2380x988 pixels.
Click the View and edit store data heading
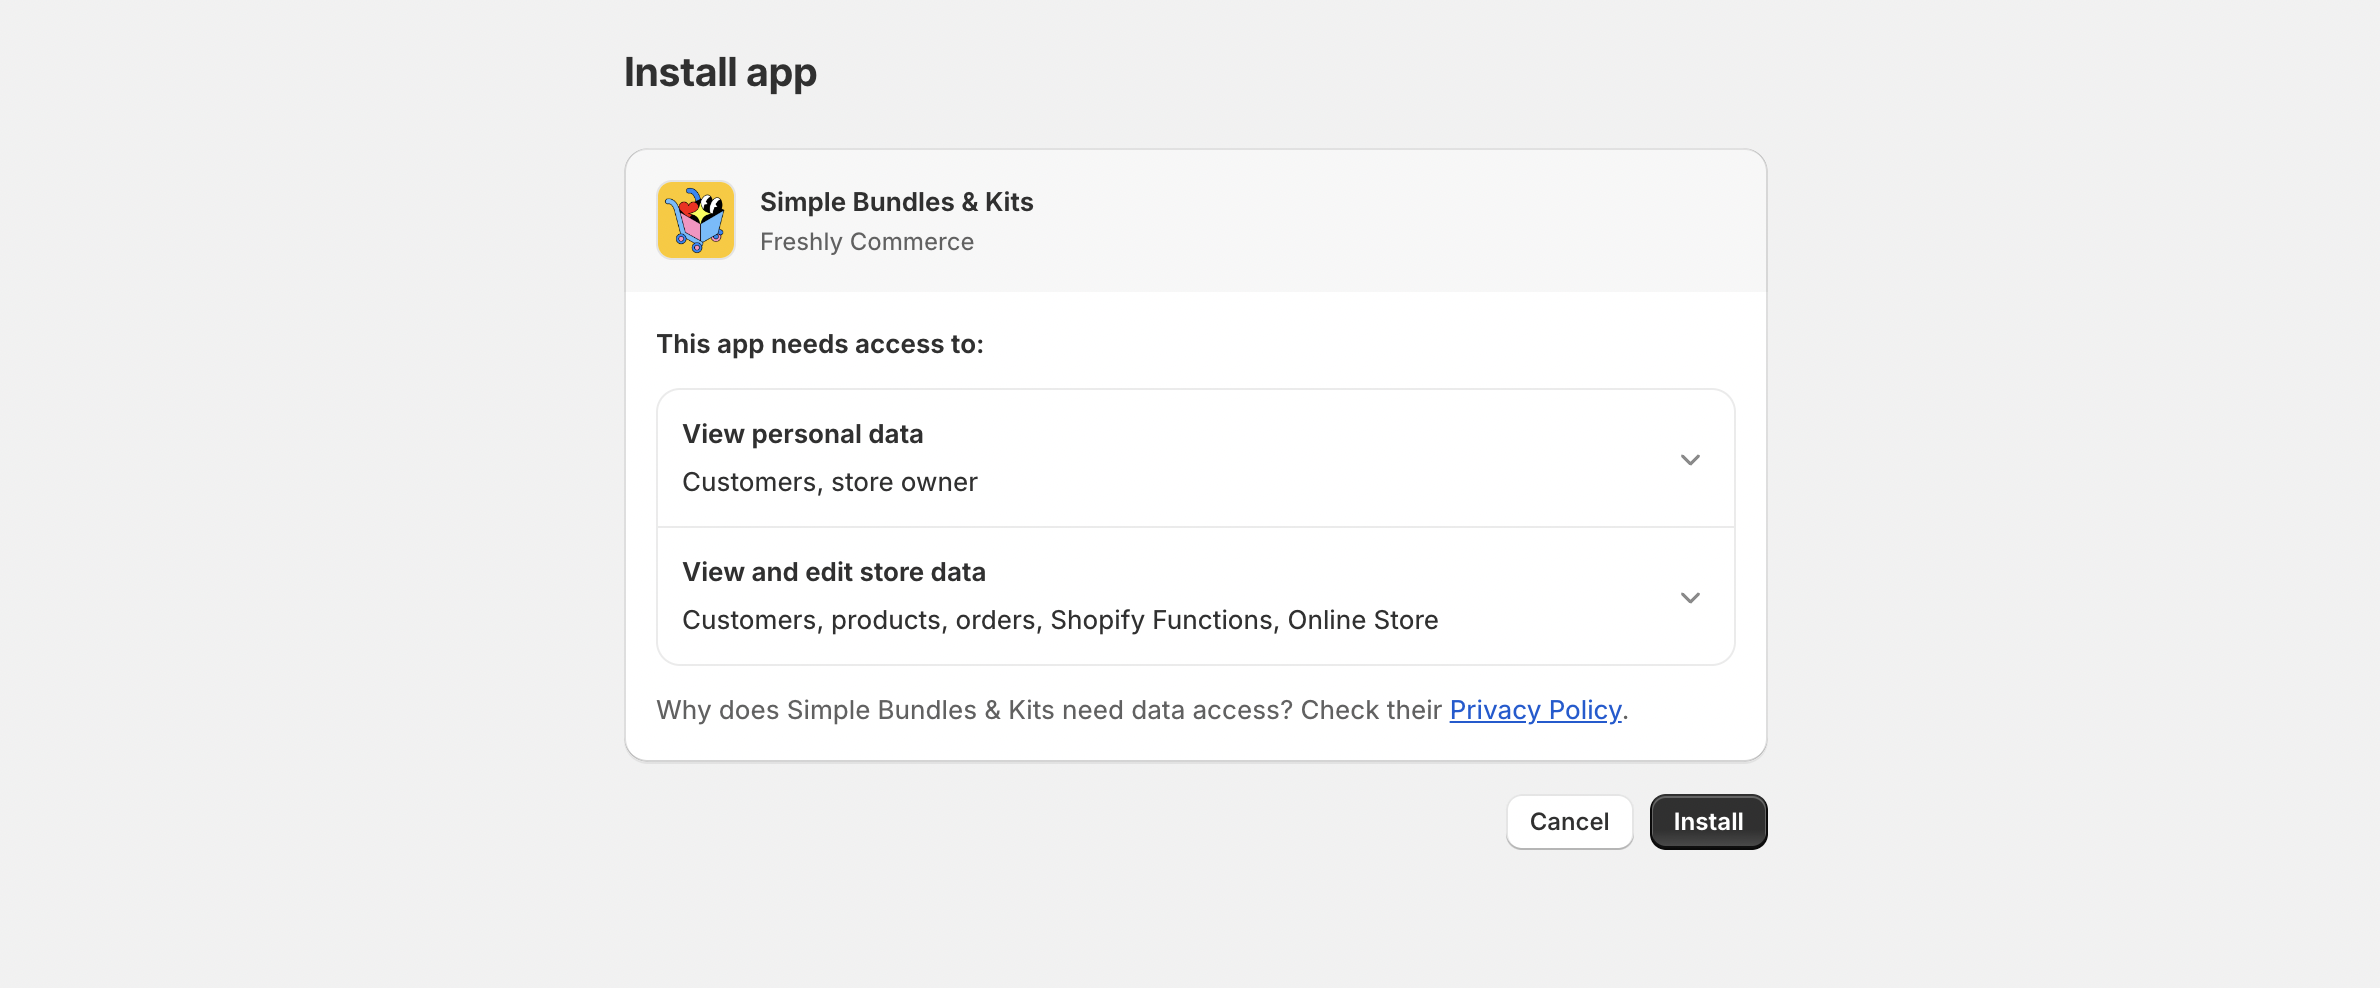coord(834,571)
